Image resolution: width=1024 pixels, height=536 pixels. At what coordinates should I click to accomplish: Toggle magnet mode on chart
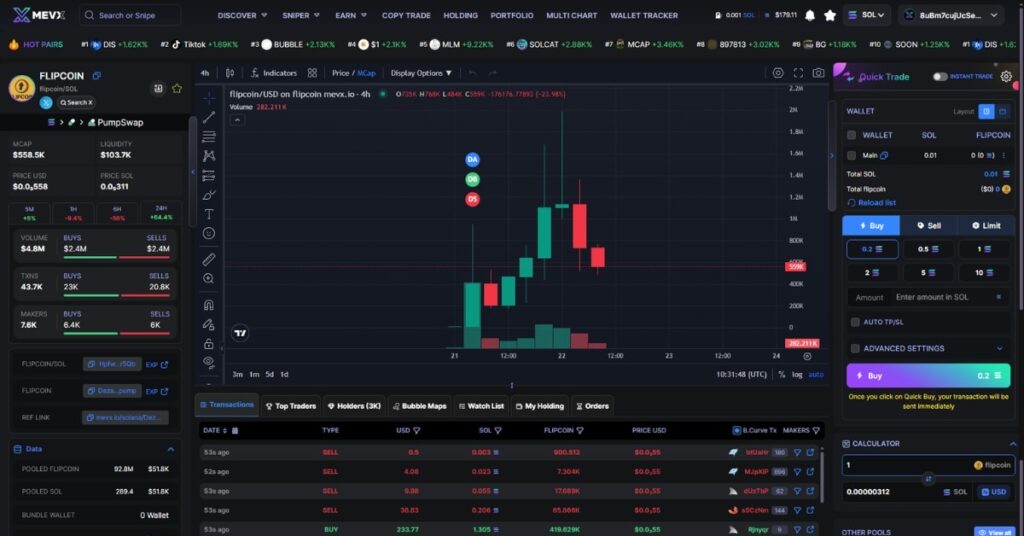point(209,305)
